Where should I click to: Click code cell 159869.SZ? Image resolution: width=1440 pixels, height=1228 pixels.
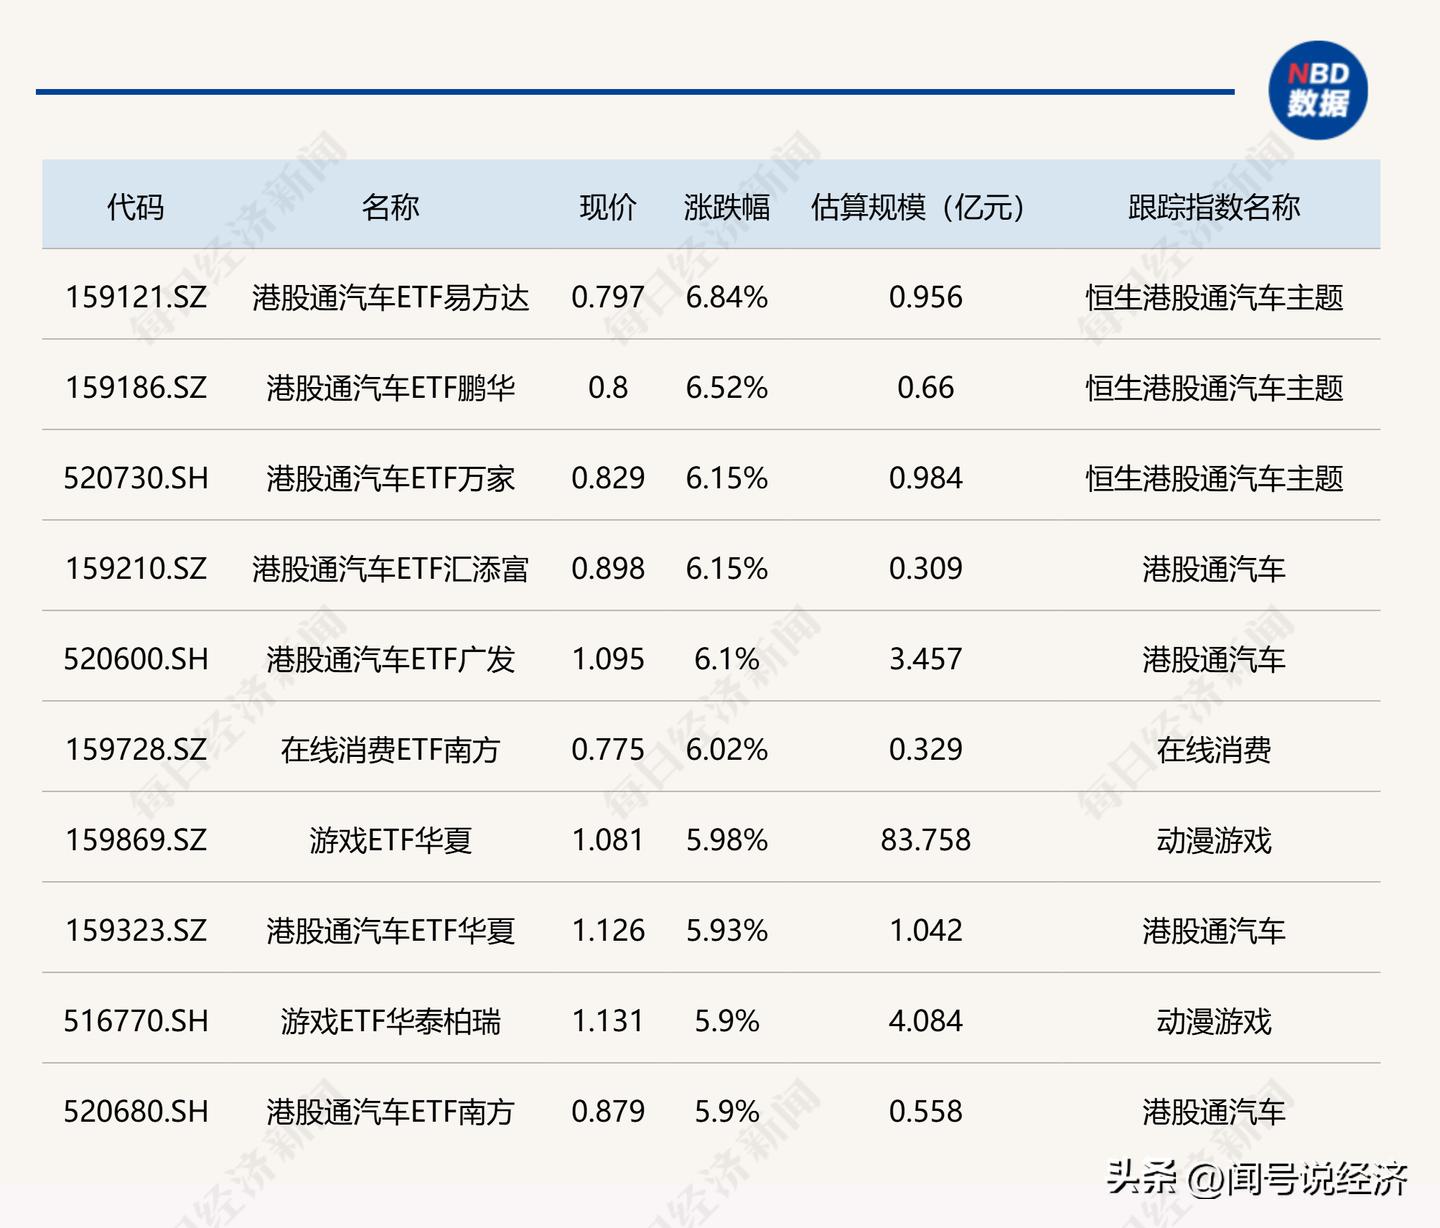pos(136,840)
